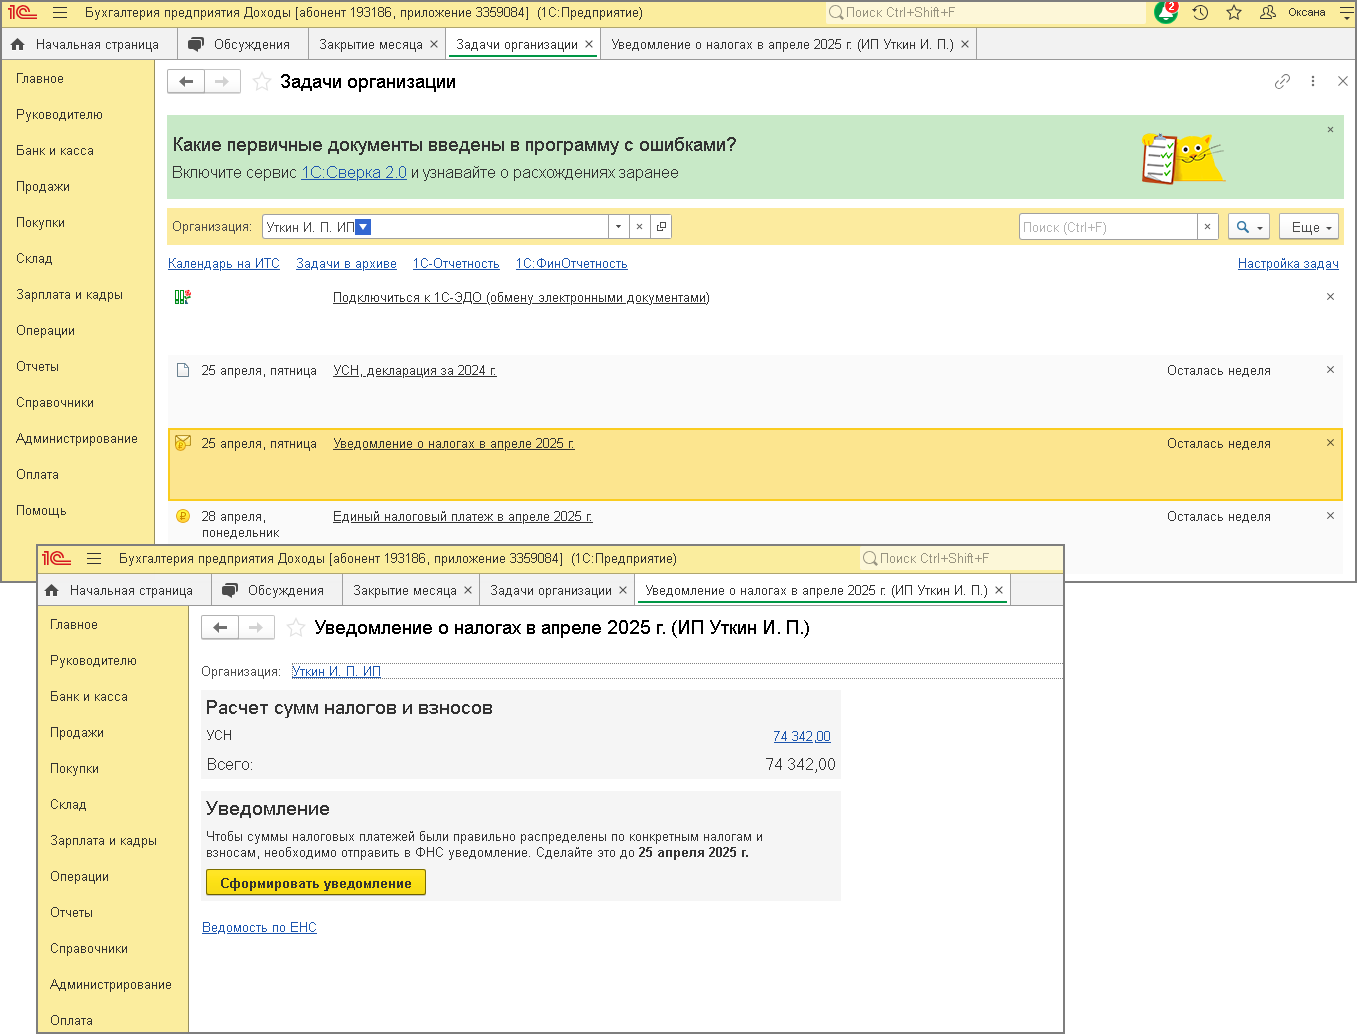
Task: Close the Закрытие месяца tab in top window
Action: coord(434,44)
